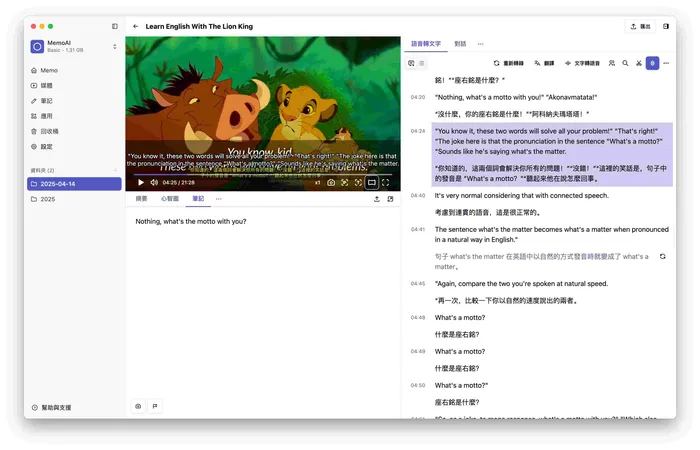Take a video snapshot with camera icon
700x450 pixels.
(331, 183)
